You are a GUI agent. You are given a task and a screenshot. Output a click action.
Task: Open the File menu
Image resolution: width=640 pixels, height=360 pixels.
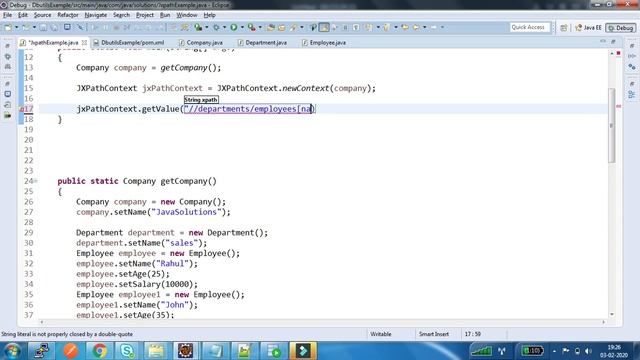pyautogui.click(x=7, y=15)
